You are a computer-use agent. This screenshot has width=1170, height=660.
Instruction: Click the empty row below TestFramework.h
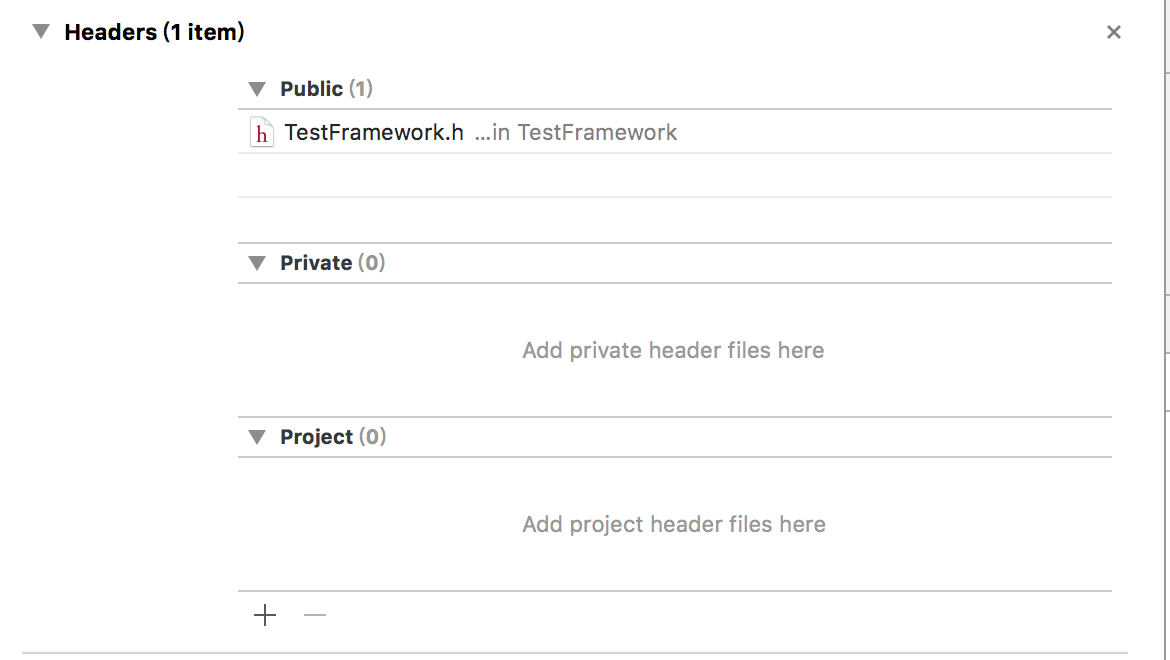675,175
